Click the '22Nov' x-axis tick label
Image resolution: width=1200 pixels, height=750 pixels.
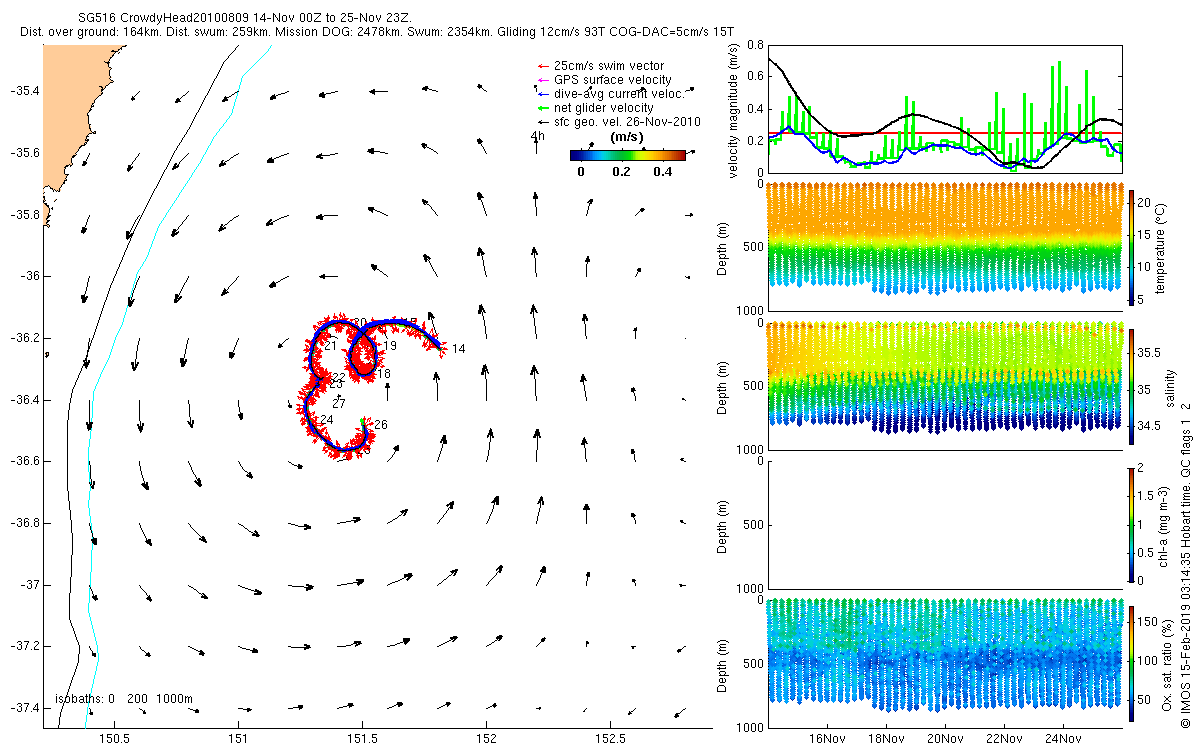(1004, 740)
